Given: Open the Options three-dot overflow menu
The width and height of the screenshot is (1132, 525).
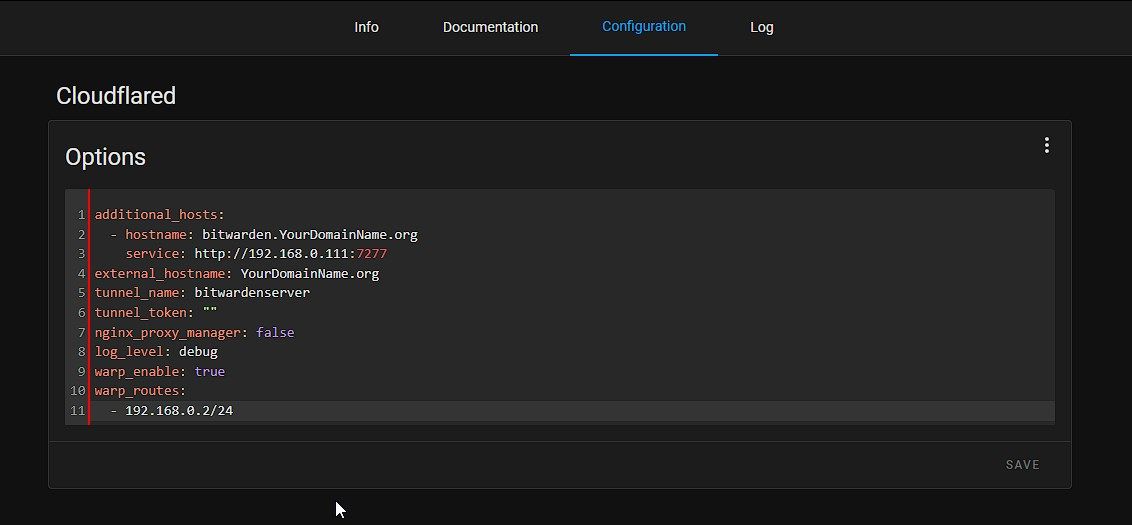Looking at the screenshot, I should [1046, 145].
